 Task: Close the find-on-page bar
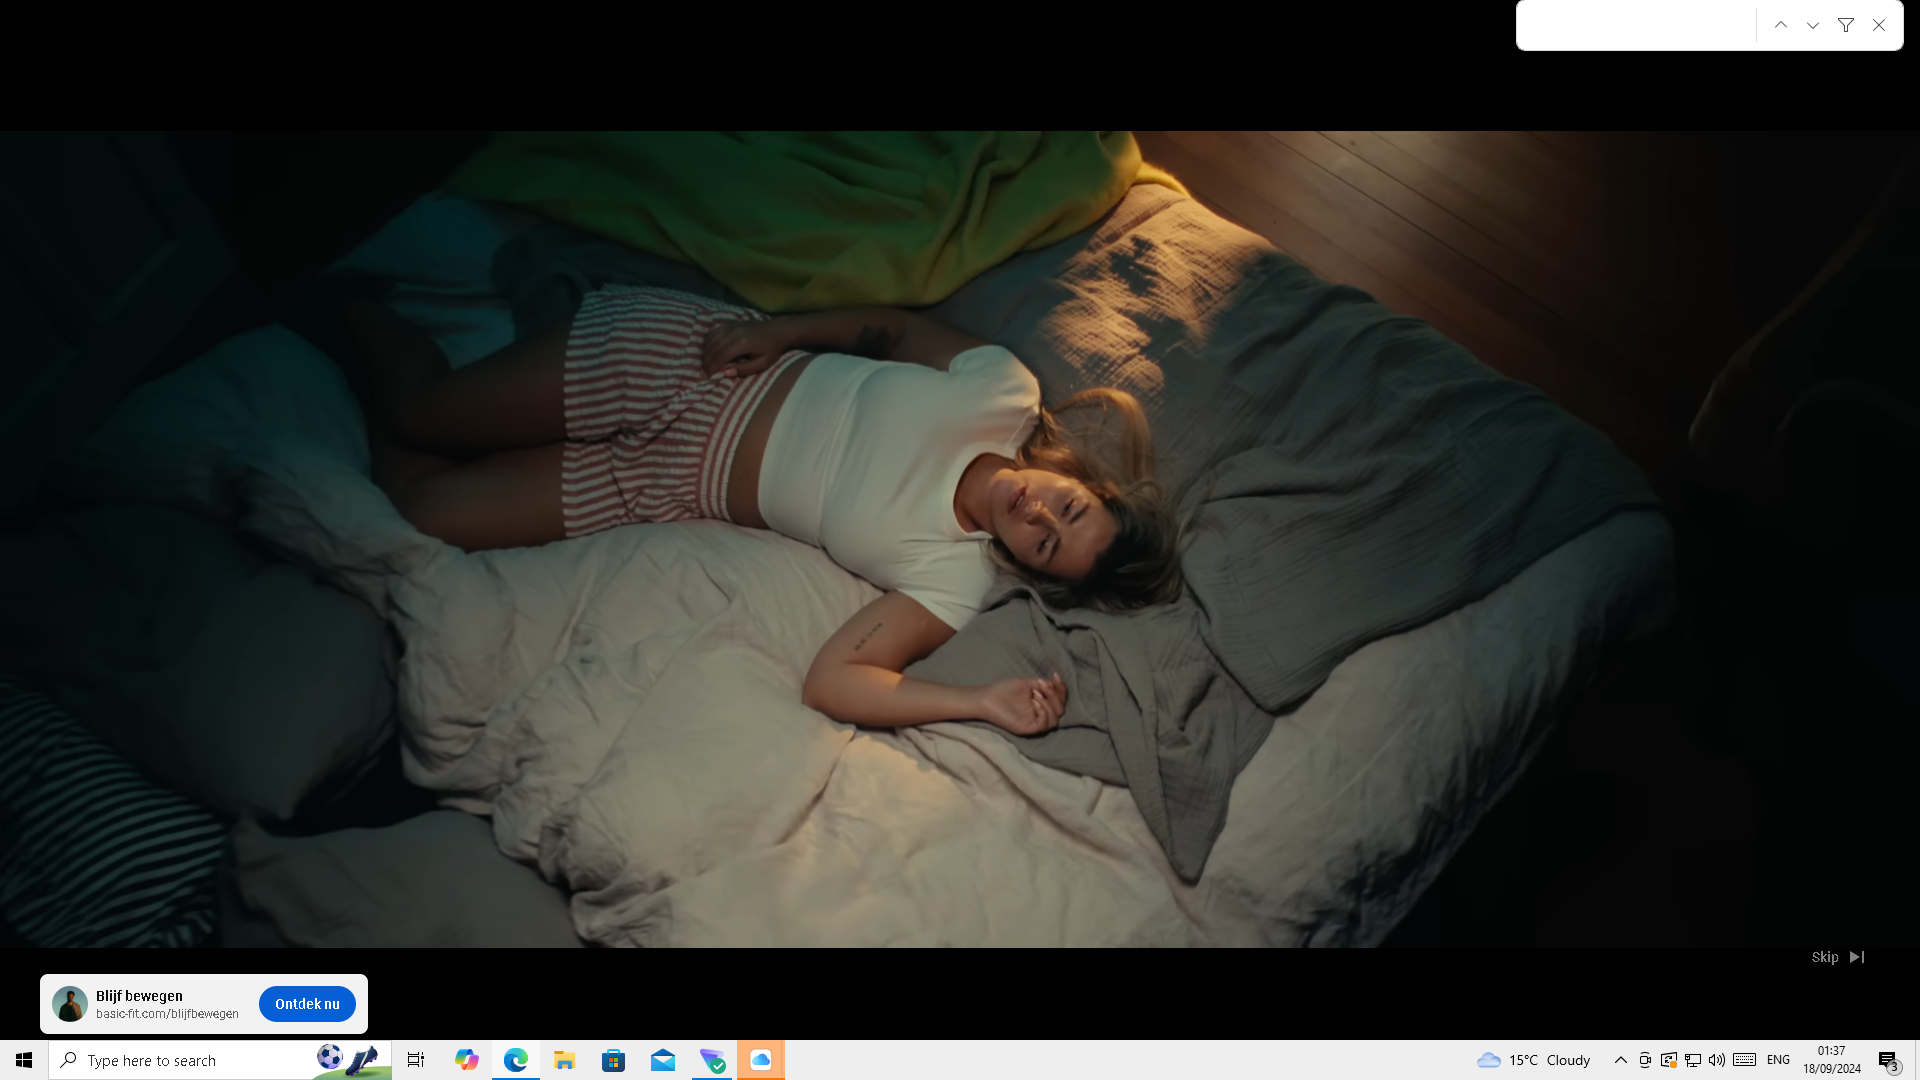(1879, 25)
